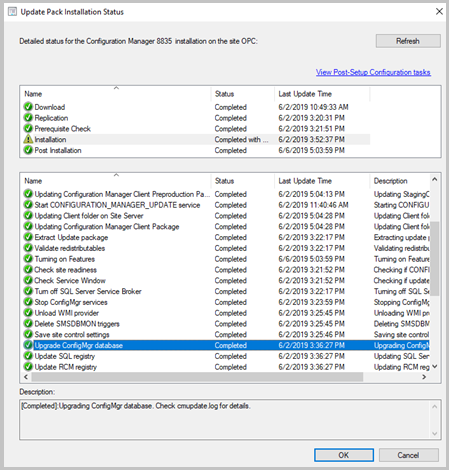Click horizontal scrollbar right arrow in lower list
This screenshot has width=449, height=470.
(x=424, y=377)
